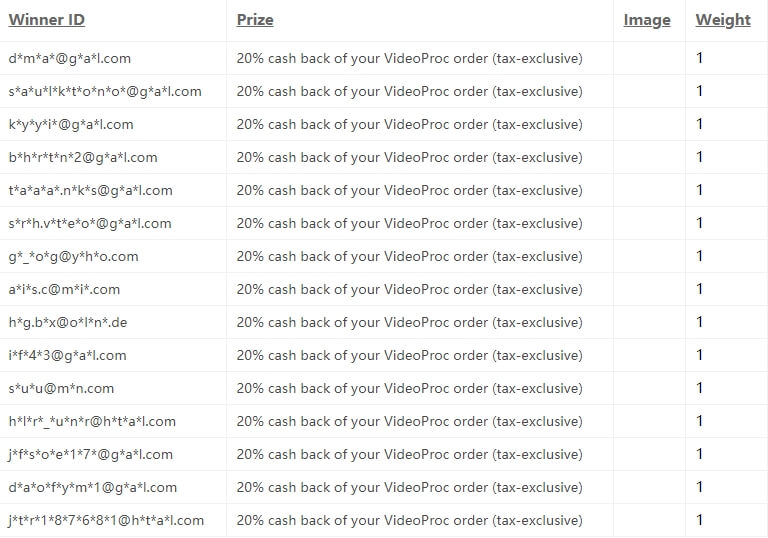The width and height of the screenshot is (768, 538).
Task: Sort by the Weight column header
Action: 723,20
